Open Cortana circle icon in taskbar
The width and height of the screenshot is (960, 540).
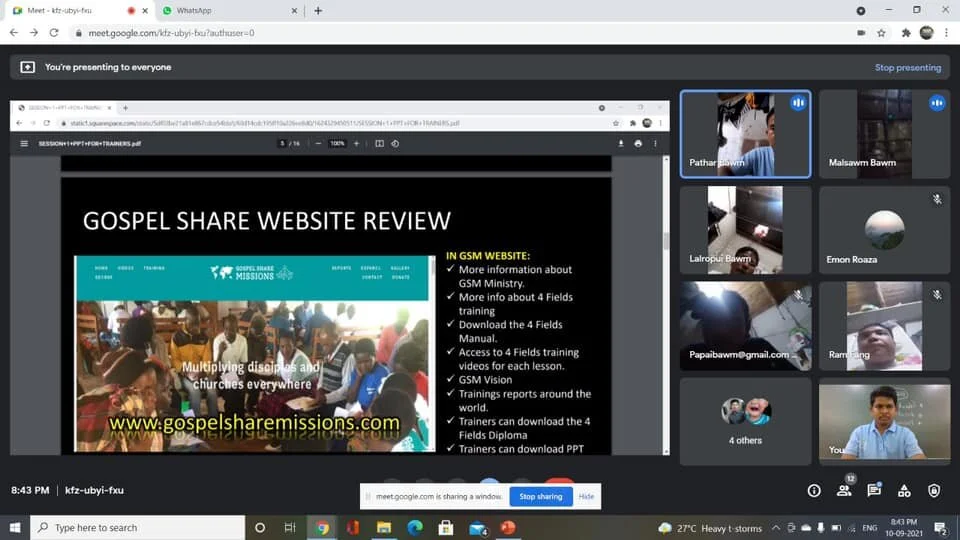[x=260, y=528]
